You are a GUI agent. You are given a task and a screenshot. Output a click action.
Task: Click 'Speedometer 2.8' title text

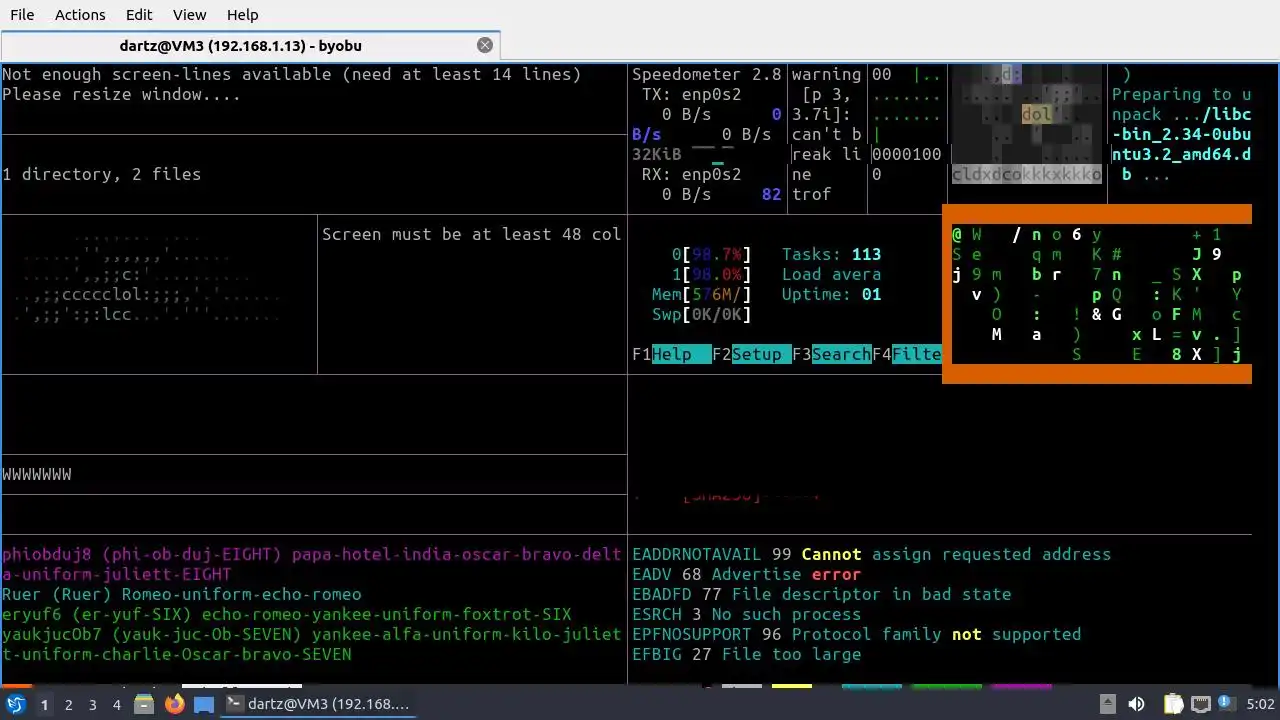[x=706, y=74]
